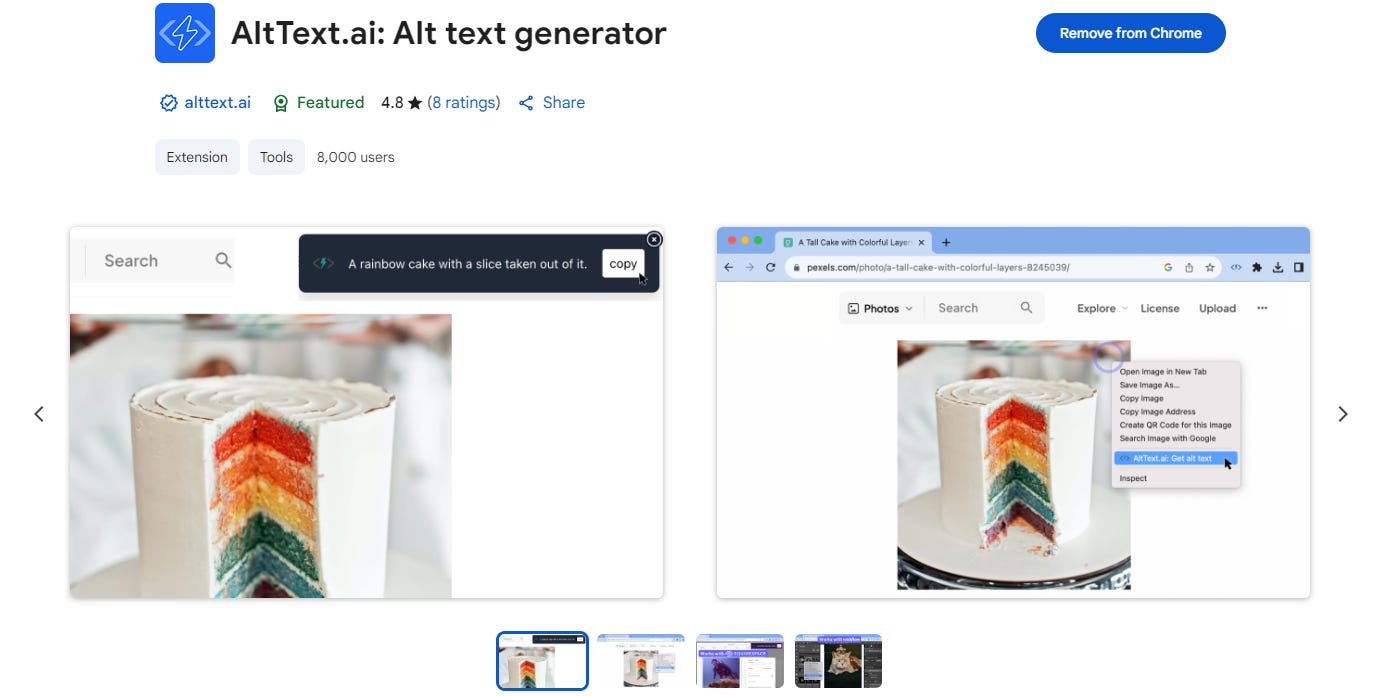Screen dimensions: 1392x696
Task: Go to previous screenshot with left arrow
Action: [x=39, y=413]
